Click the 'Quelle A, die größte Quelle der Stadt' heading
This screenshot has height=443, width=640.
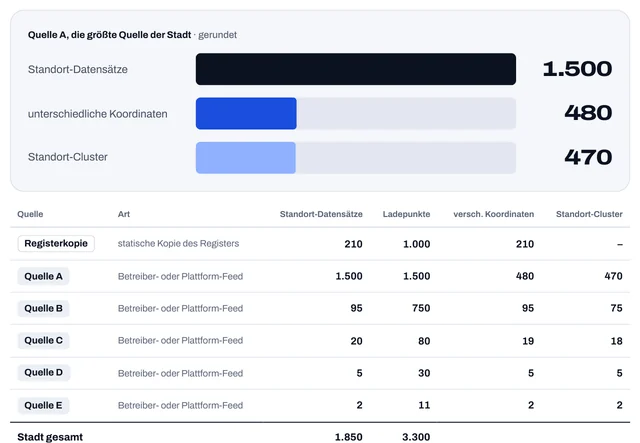coord(109,35)
